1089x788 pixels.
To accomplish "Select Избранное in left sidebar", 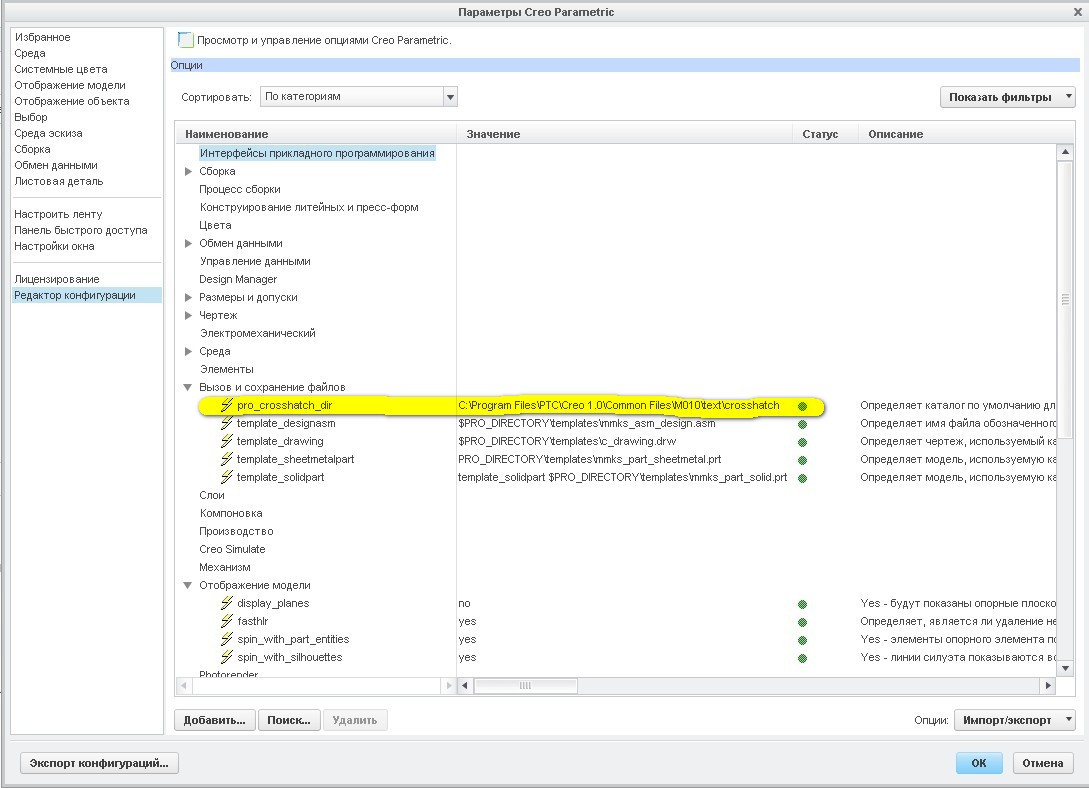I will 42,37.
